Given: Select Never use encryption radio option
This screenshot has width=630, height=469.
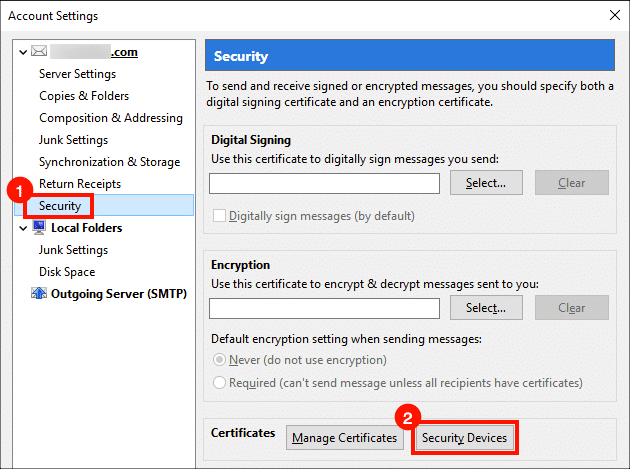Looking at the screenshot, I should point(219,360).
